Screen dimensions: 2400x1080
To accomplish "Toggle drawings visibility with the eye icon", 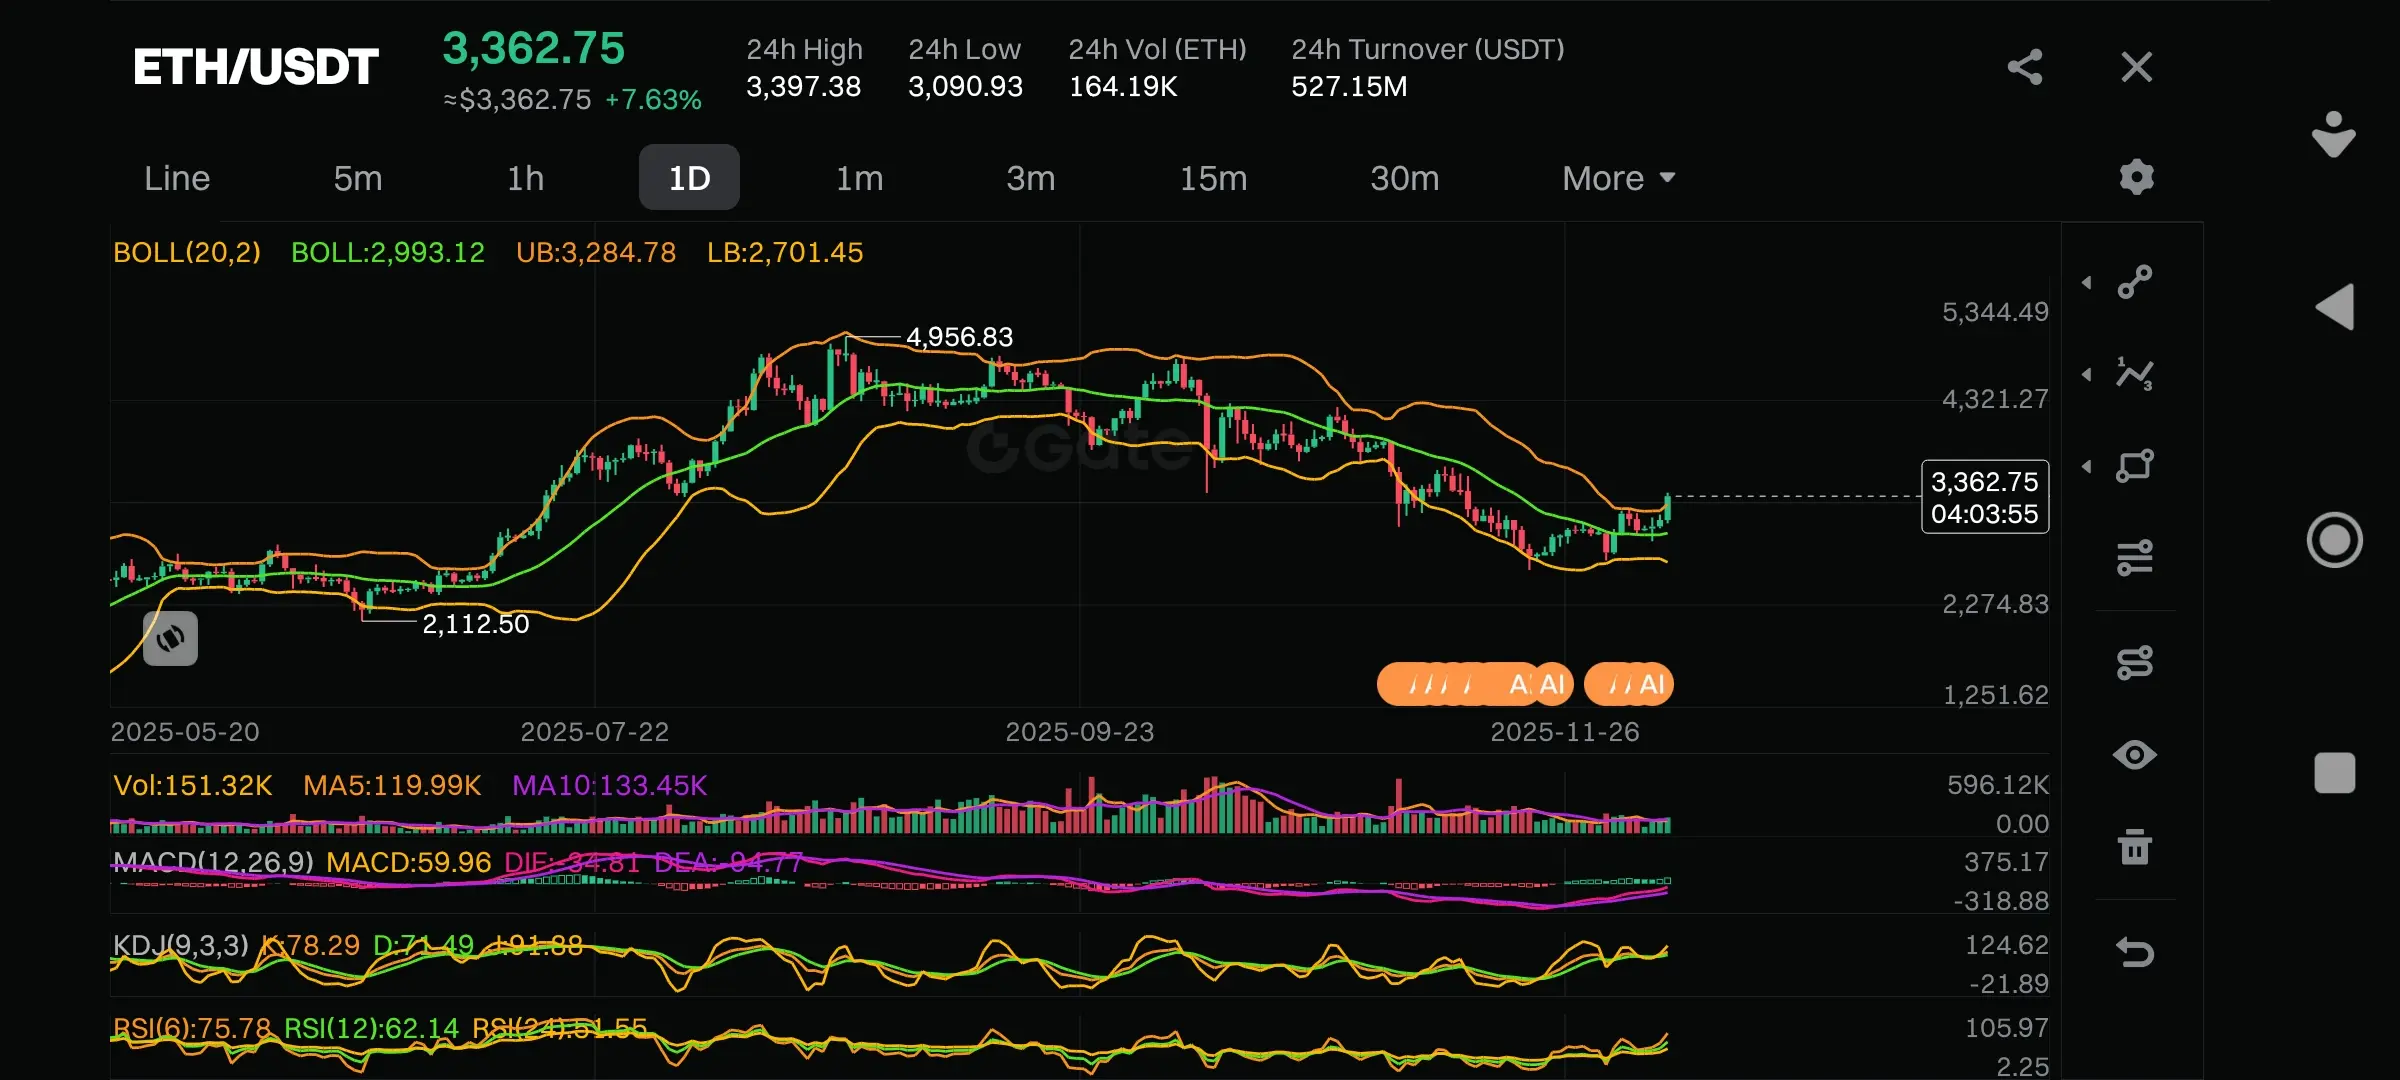I will (x=2135, y=755).
